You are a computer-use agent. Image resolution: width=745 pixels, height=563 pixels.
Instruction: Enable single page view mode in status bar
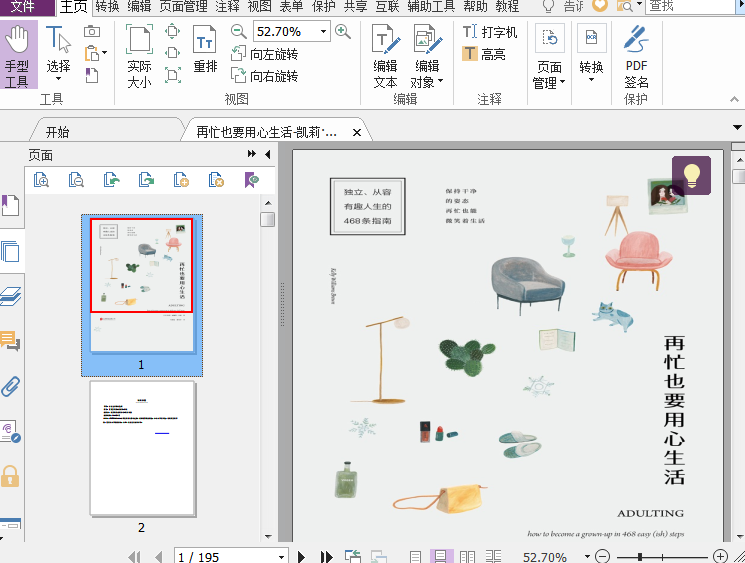click(x=416, y=557)
